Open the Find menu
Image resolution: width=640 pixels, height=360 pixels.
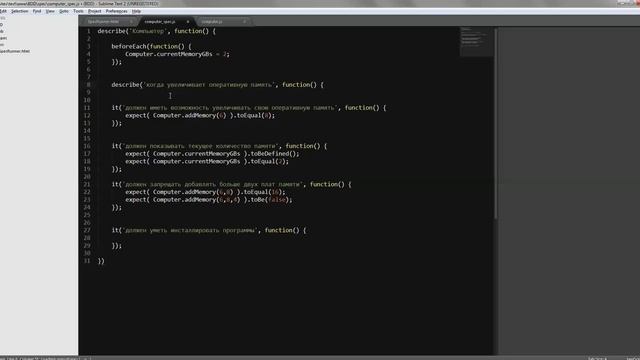coord(37,11)
